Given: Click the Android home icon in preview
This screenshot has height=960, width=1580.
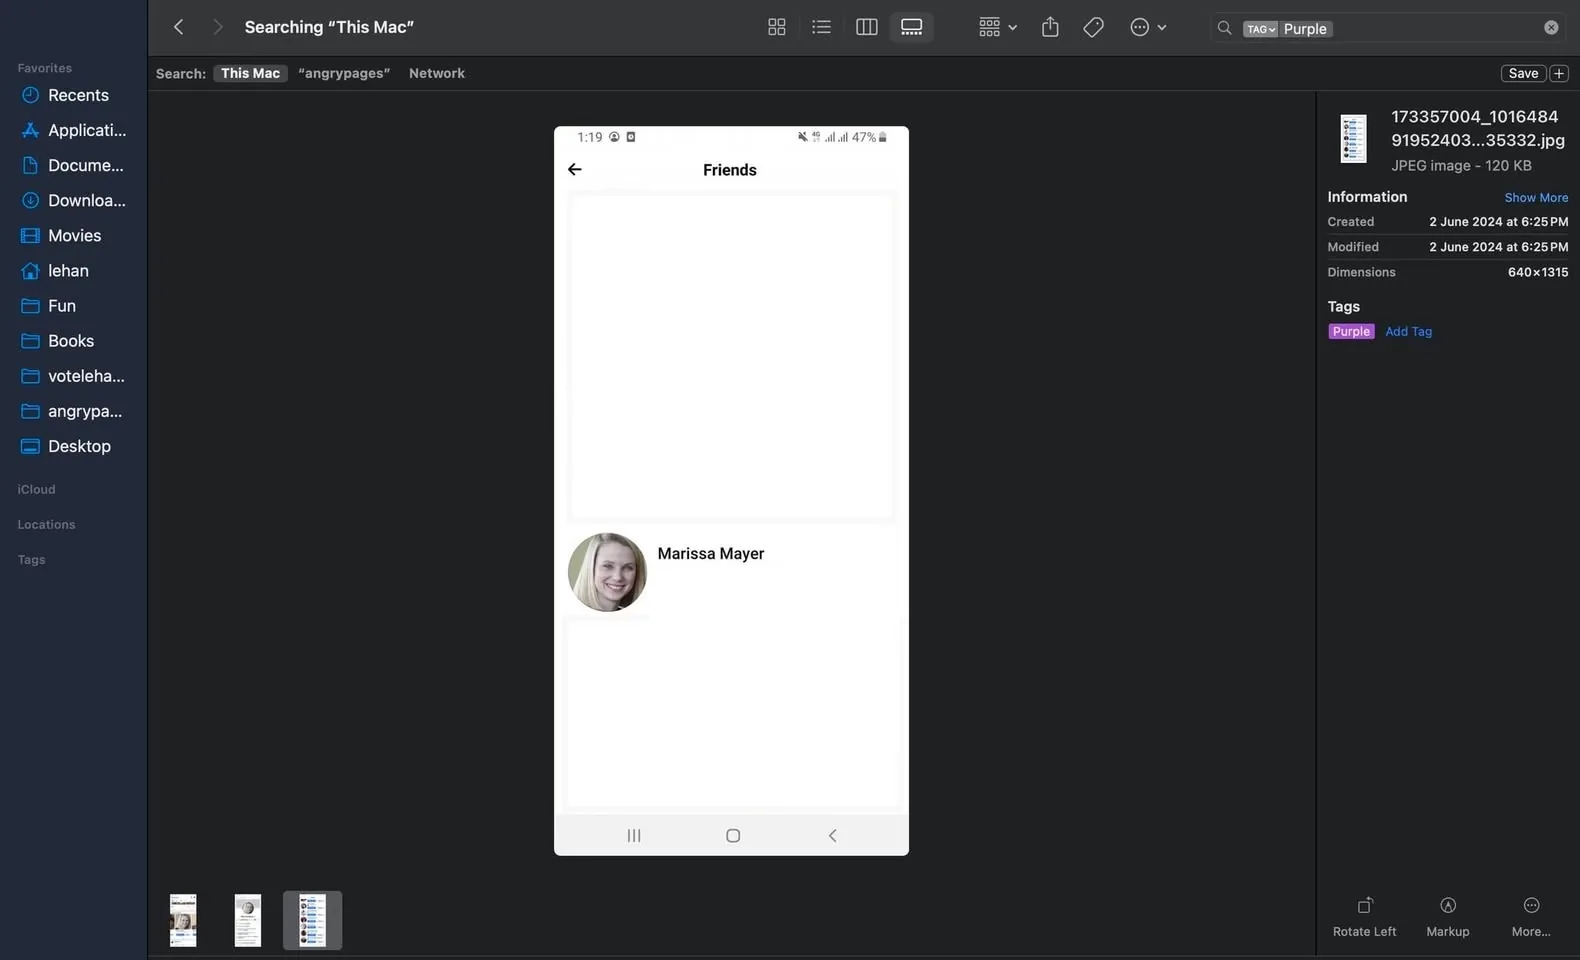Looking at the screenshot, I should [x=733, y=835].
